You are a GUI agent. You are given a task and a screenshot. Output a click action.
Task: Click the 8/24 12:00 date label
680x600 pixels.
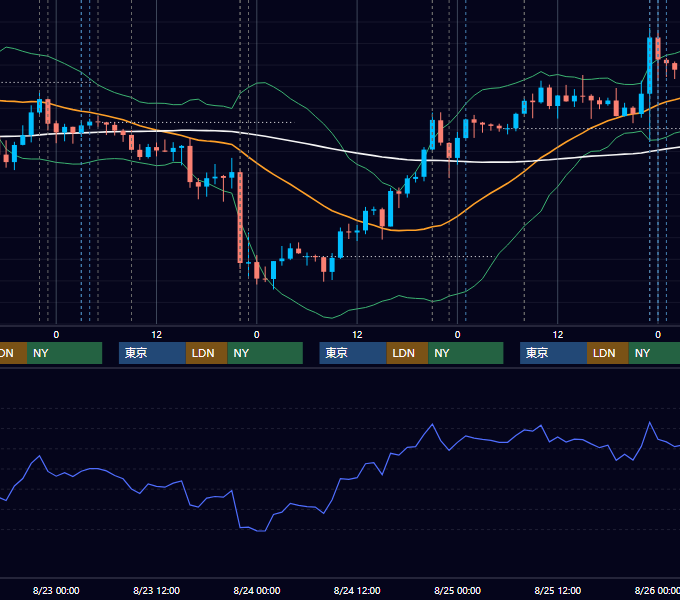357,590
